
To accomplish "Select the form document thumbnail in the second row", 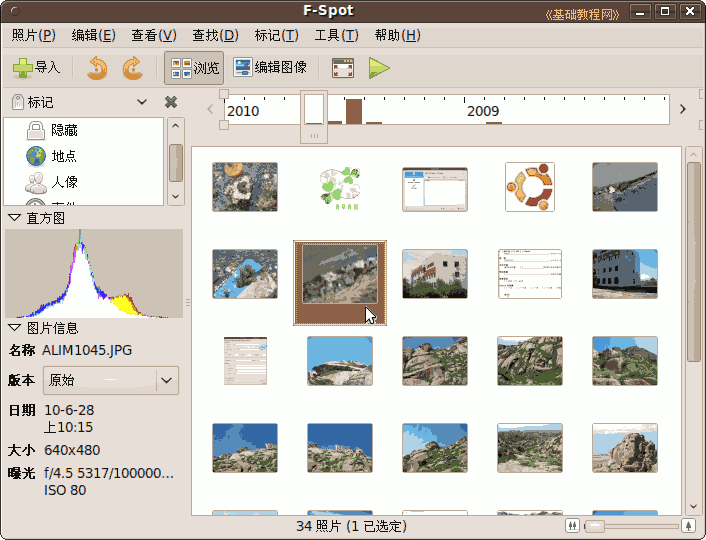I will click(x=530, y=274).
